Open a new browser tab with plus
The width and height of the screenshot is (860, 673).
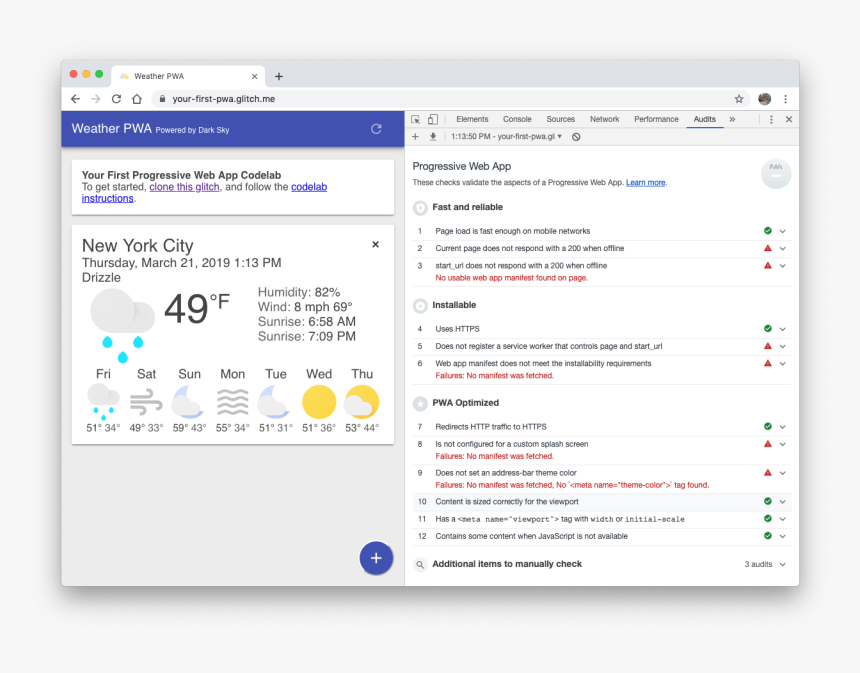(279, 76)
